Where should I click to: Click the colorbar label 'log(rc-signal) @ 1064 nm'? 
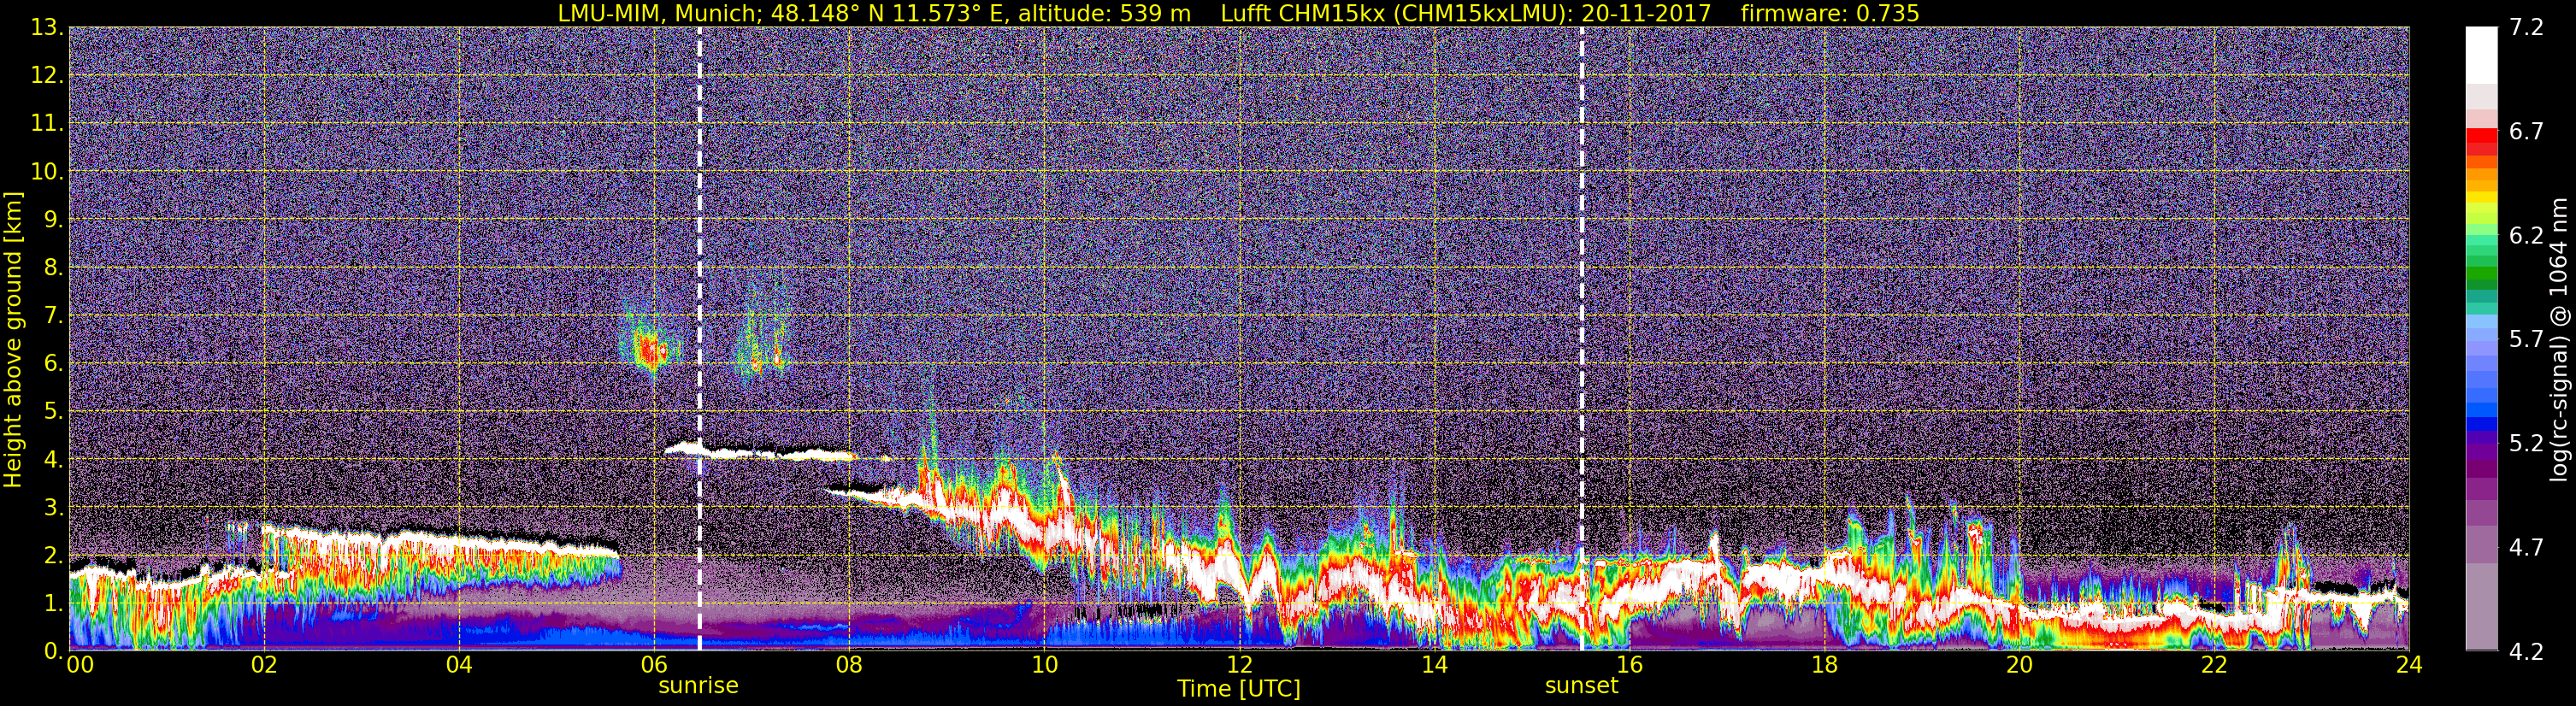[2558, 340]
